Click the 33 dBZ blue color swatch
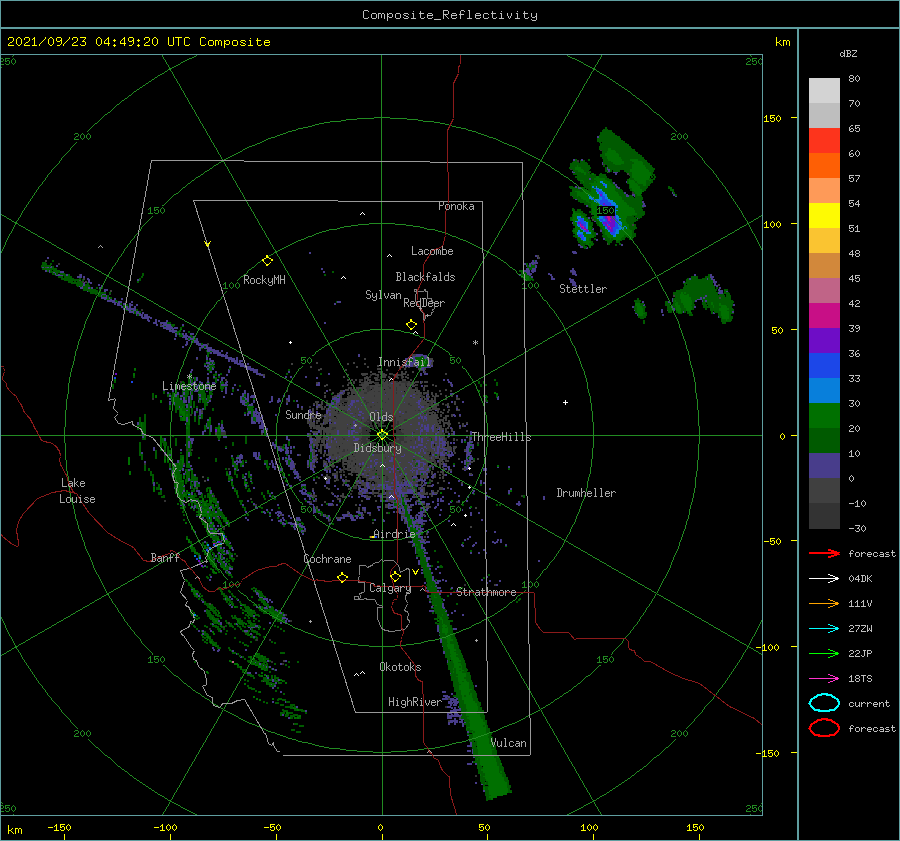The image size is (900, 841). tap(824, 365)
